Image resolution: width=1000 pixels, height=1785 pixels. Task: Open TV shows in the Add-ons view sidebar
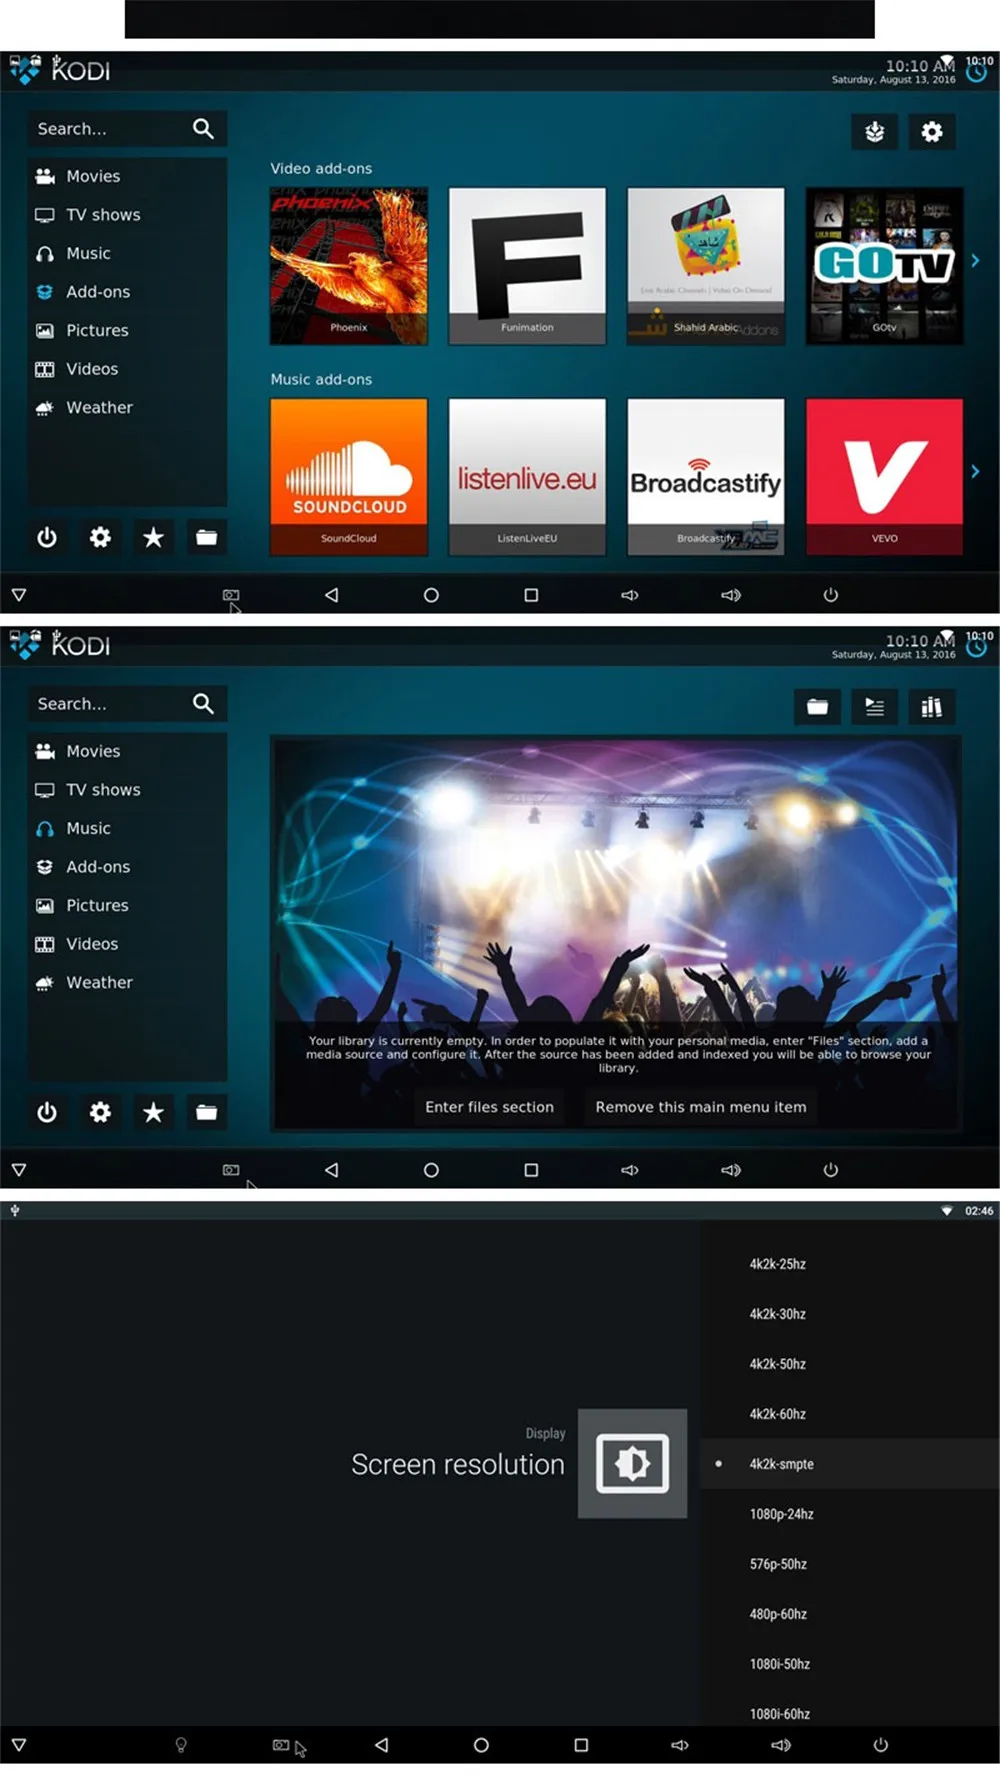point(127,215)
